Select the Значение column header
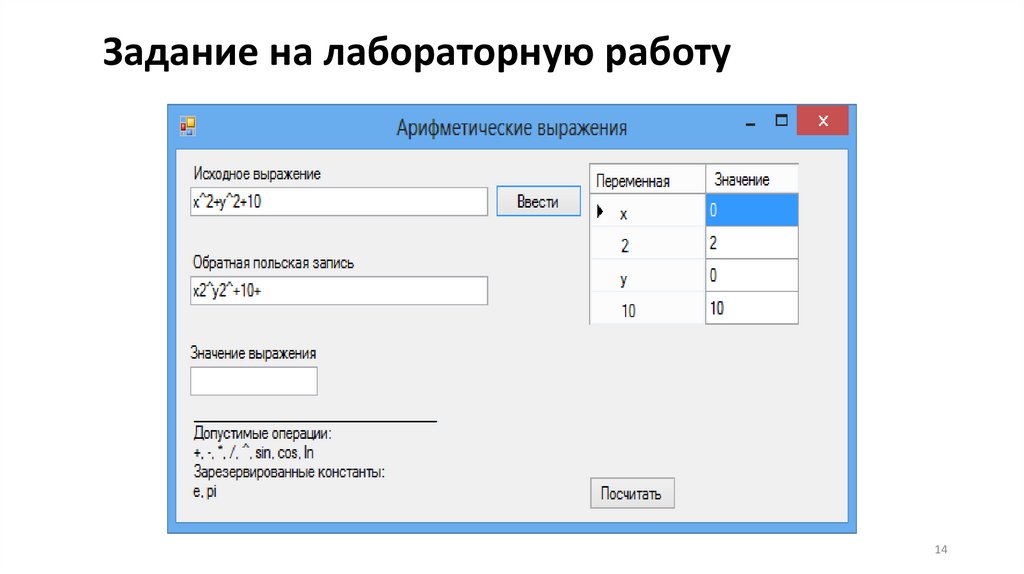This screenshot has width=1024, height=574. pos(752,179)
